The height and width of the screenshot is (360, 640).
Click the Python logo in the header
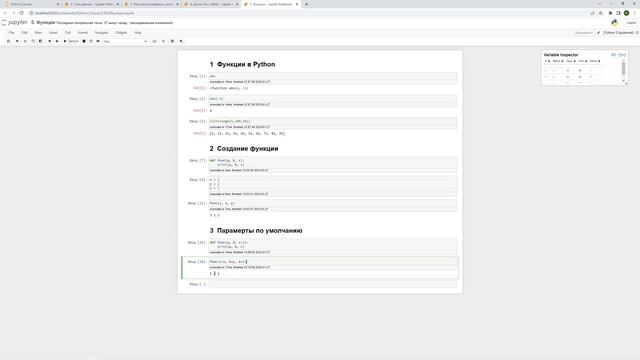(615, 23)
